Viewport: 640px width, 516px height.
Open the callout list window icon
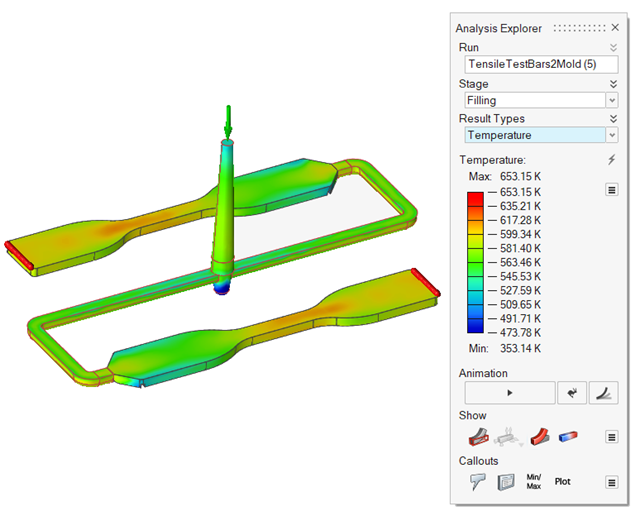[505, 481]
